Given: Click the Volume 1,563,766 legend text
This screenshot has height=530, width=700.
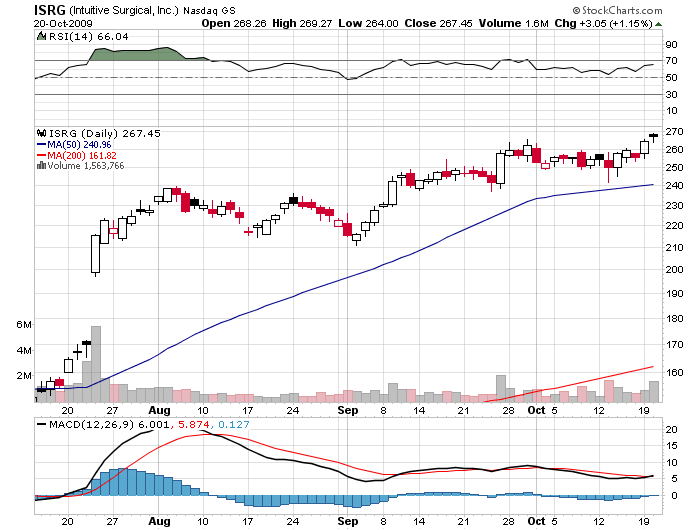Looking at the screenshot, I should 86,166.
